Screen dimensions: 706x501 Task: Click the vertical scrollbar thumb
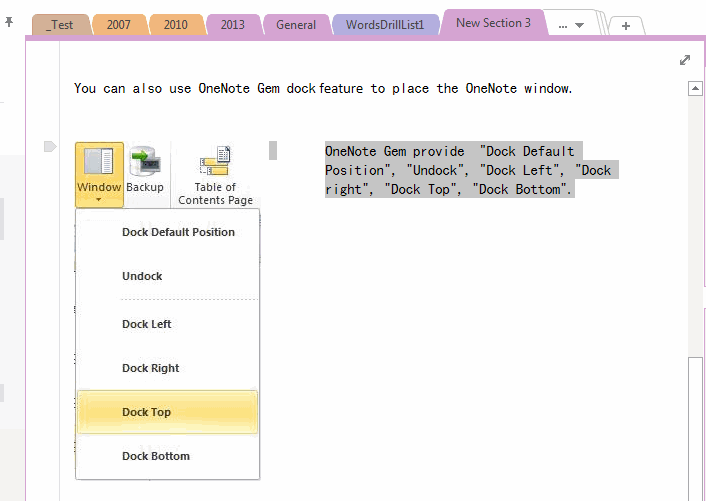[695, 428]
